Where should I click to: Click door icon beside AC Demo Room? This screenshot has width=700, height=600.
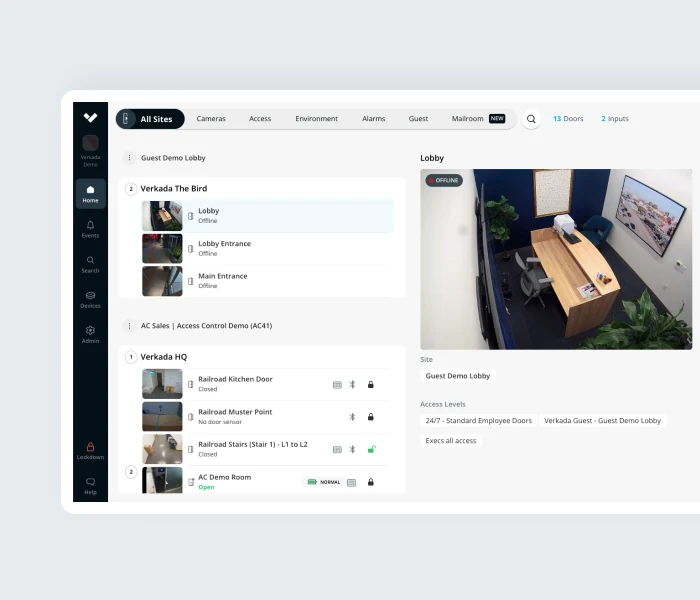(x=191, y=482)
